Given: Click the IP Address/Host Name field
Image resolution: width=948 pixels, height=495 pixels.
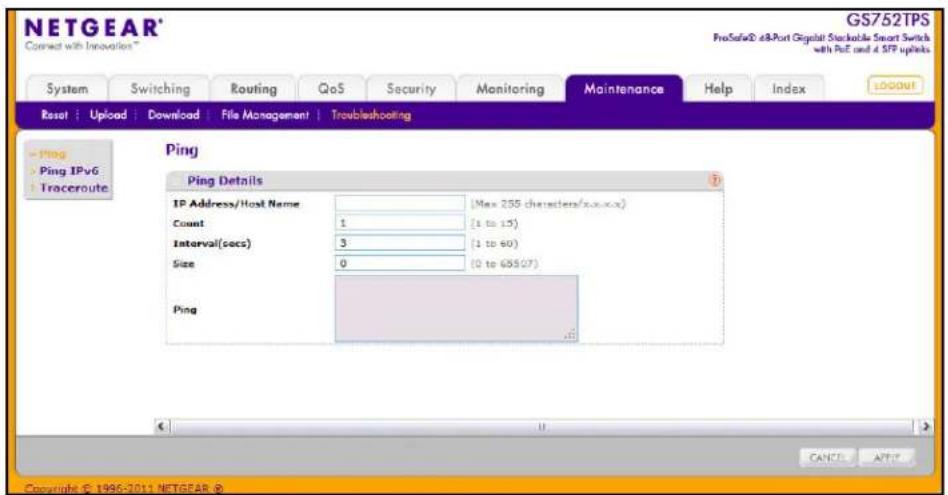Looking at the screenshot, I should point(400,203).
